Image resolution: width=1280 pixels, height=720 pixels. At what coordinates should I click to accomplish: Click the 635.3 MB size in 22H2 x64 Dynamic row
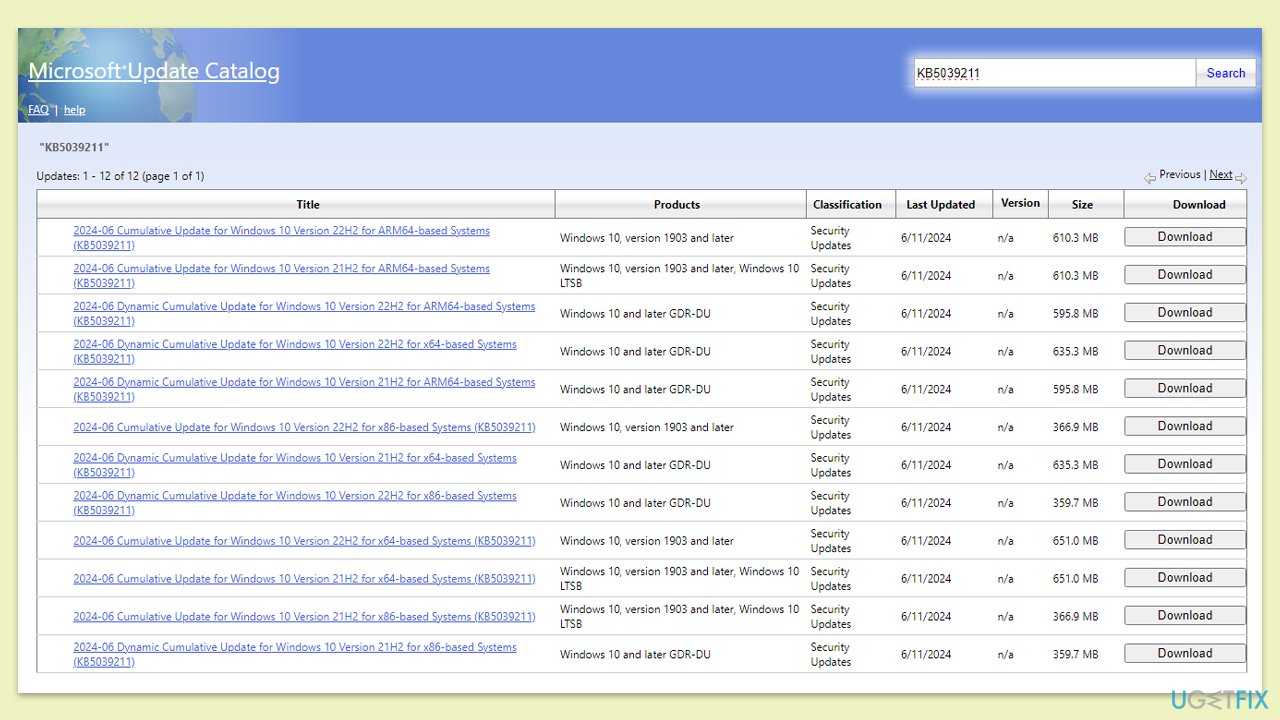(1075, 352)
